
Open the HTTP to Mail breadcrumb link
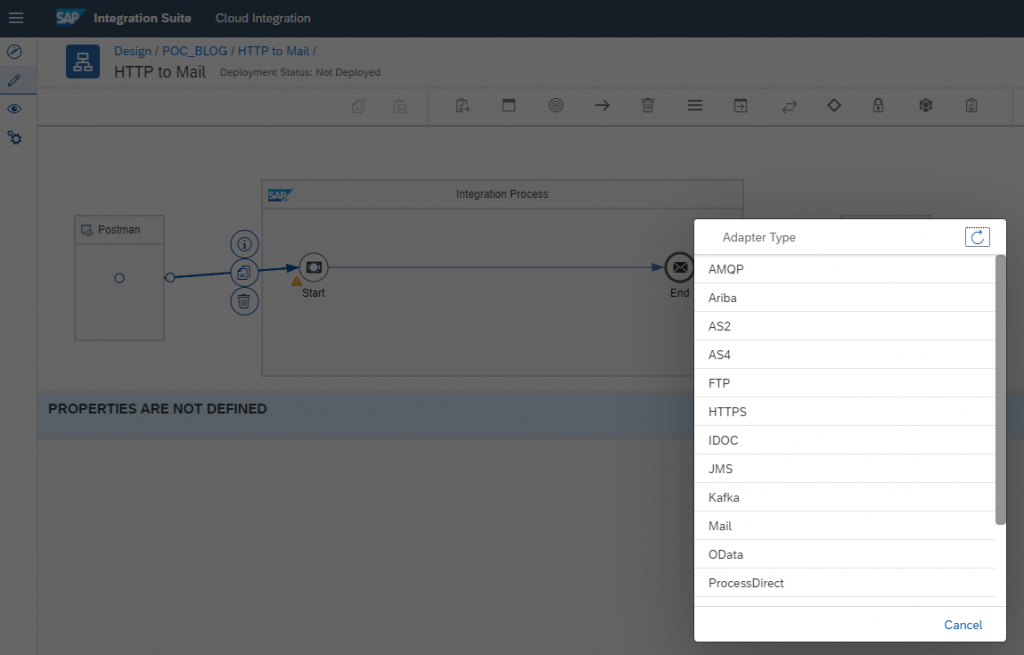click(x=274, y=51)
